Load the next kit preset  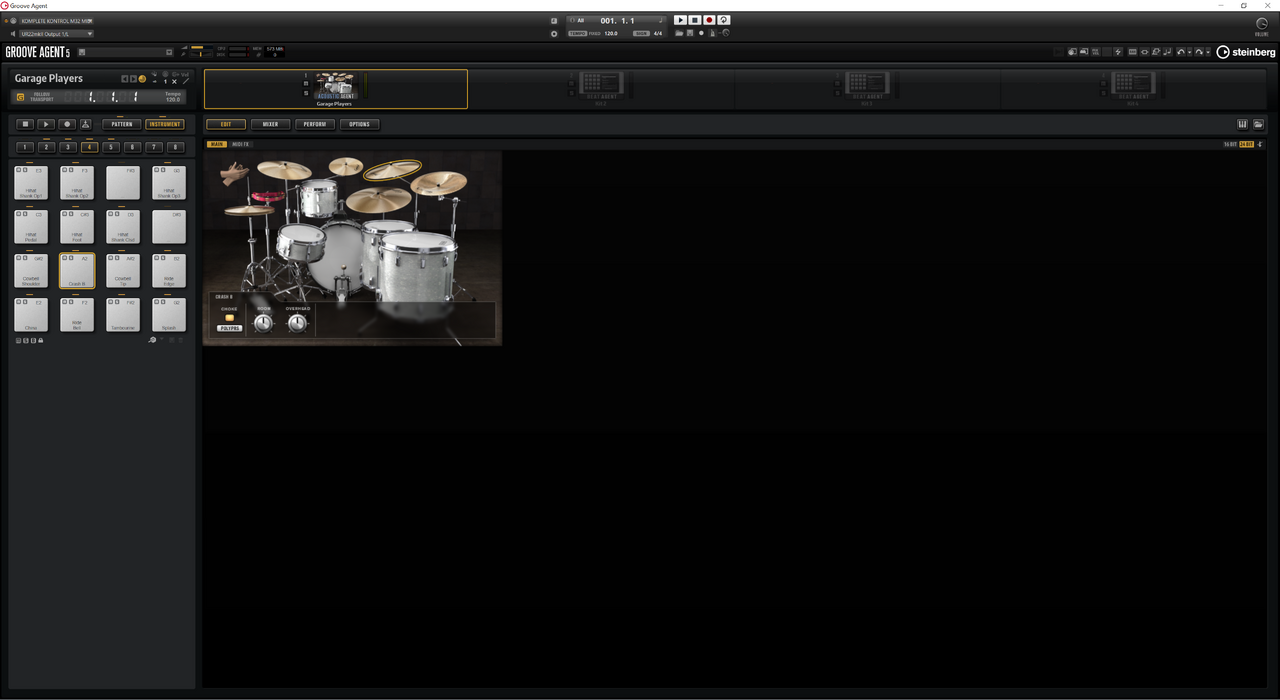click(133, 79)
